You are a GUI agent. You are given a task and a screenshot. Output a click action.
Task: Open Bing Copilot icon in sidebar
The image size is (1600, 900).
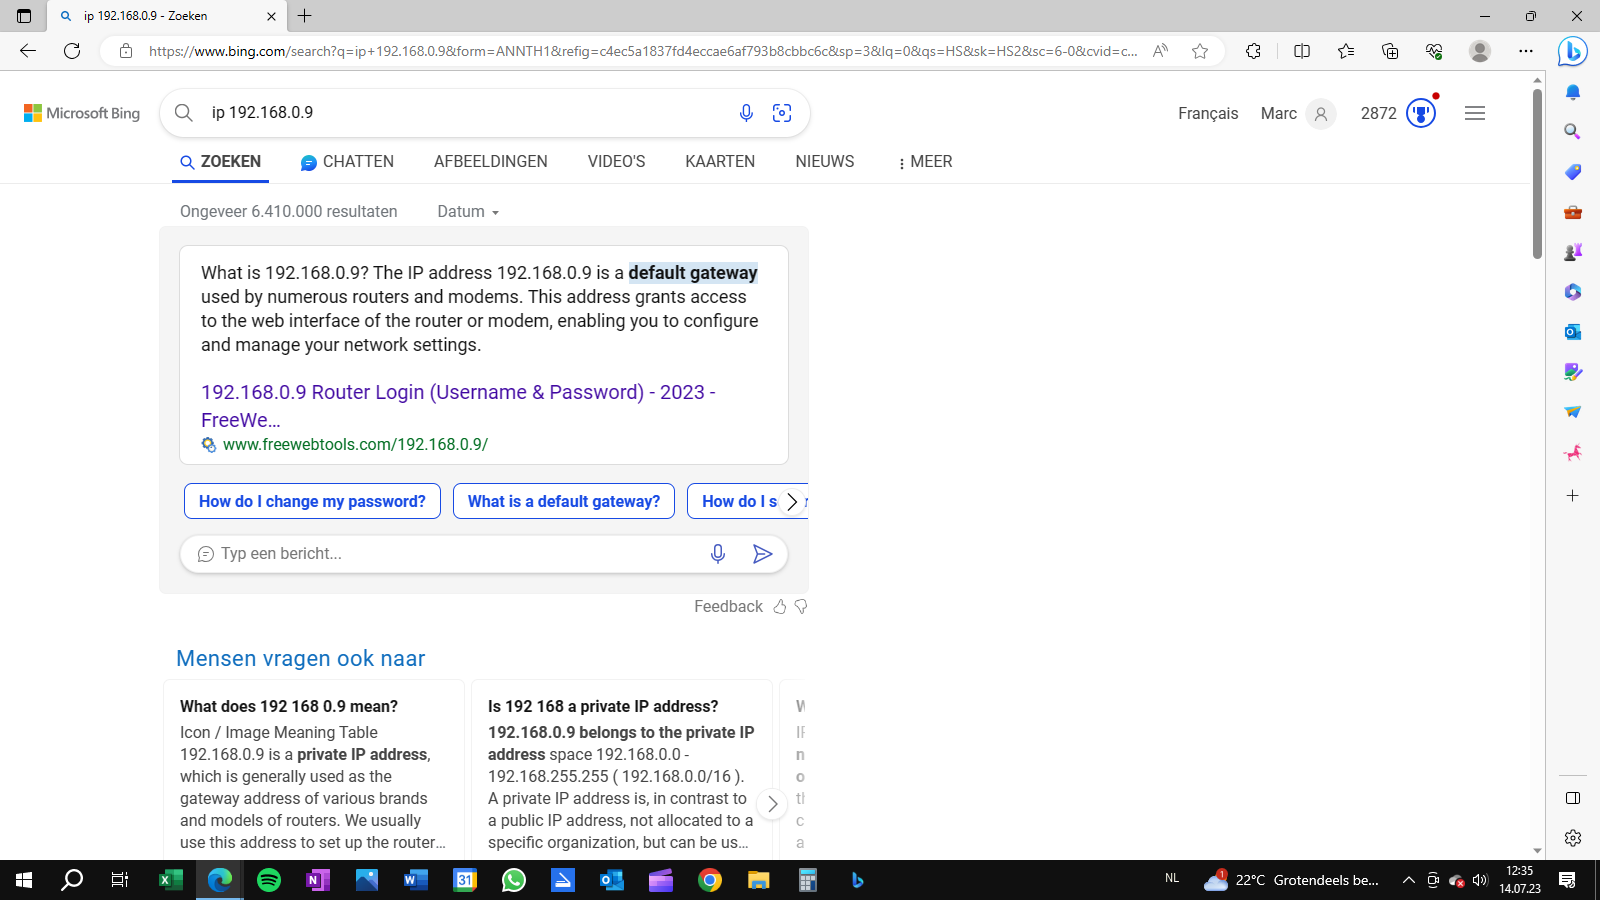point(1572,50)
